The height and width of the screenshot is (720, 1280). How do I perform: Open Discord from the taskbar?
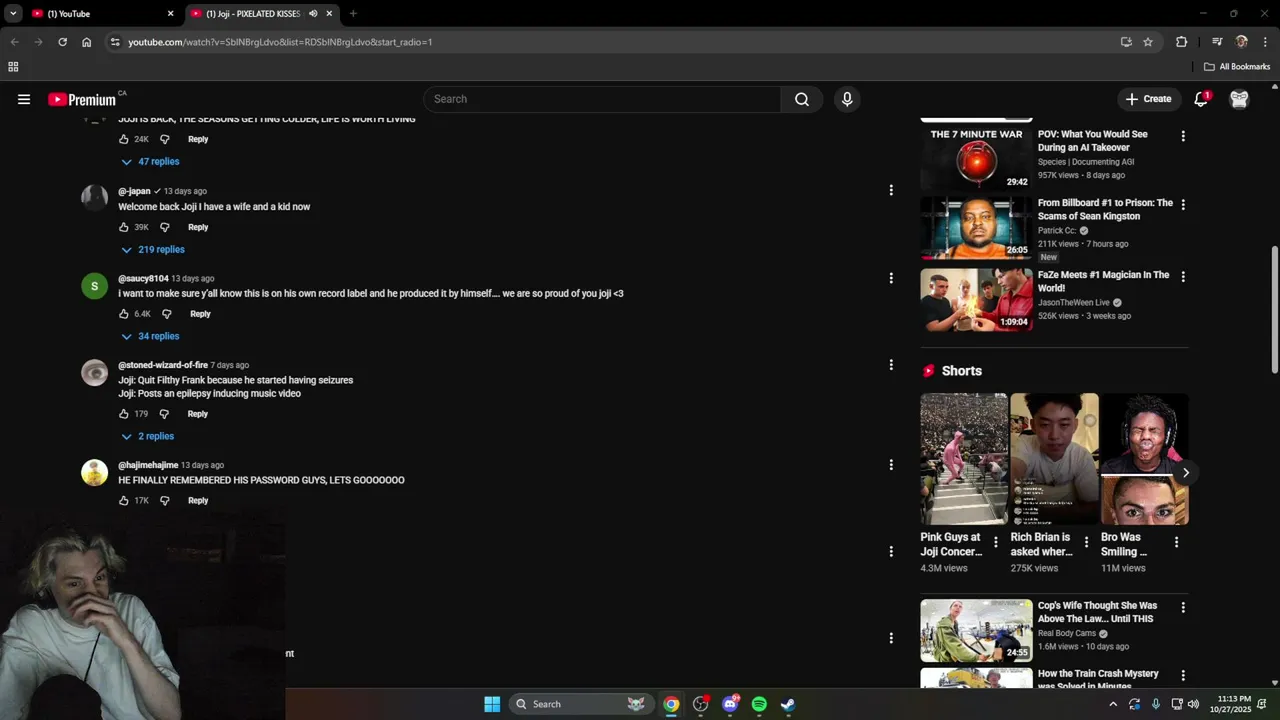[730, 704]
